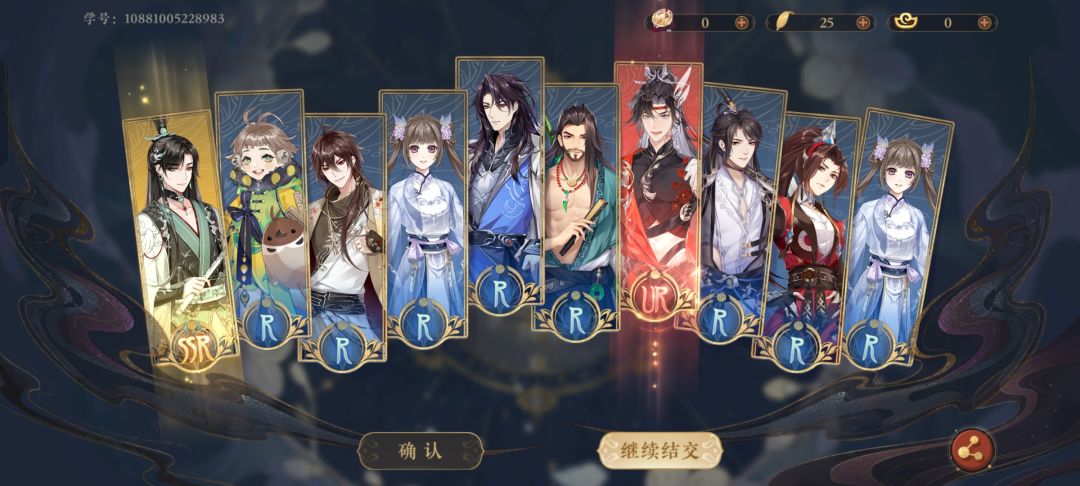Click 继续结交 to draw again
This screenshot has width=1080, height=486.
tap(660, 452)
